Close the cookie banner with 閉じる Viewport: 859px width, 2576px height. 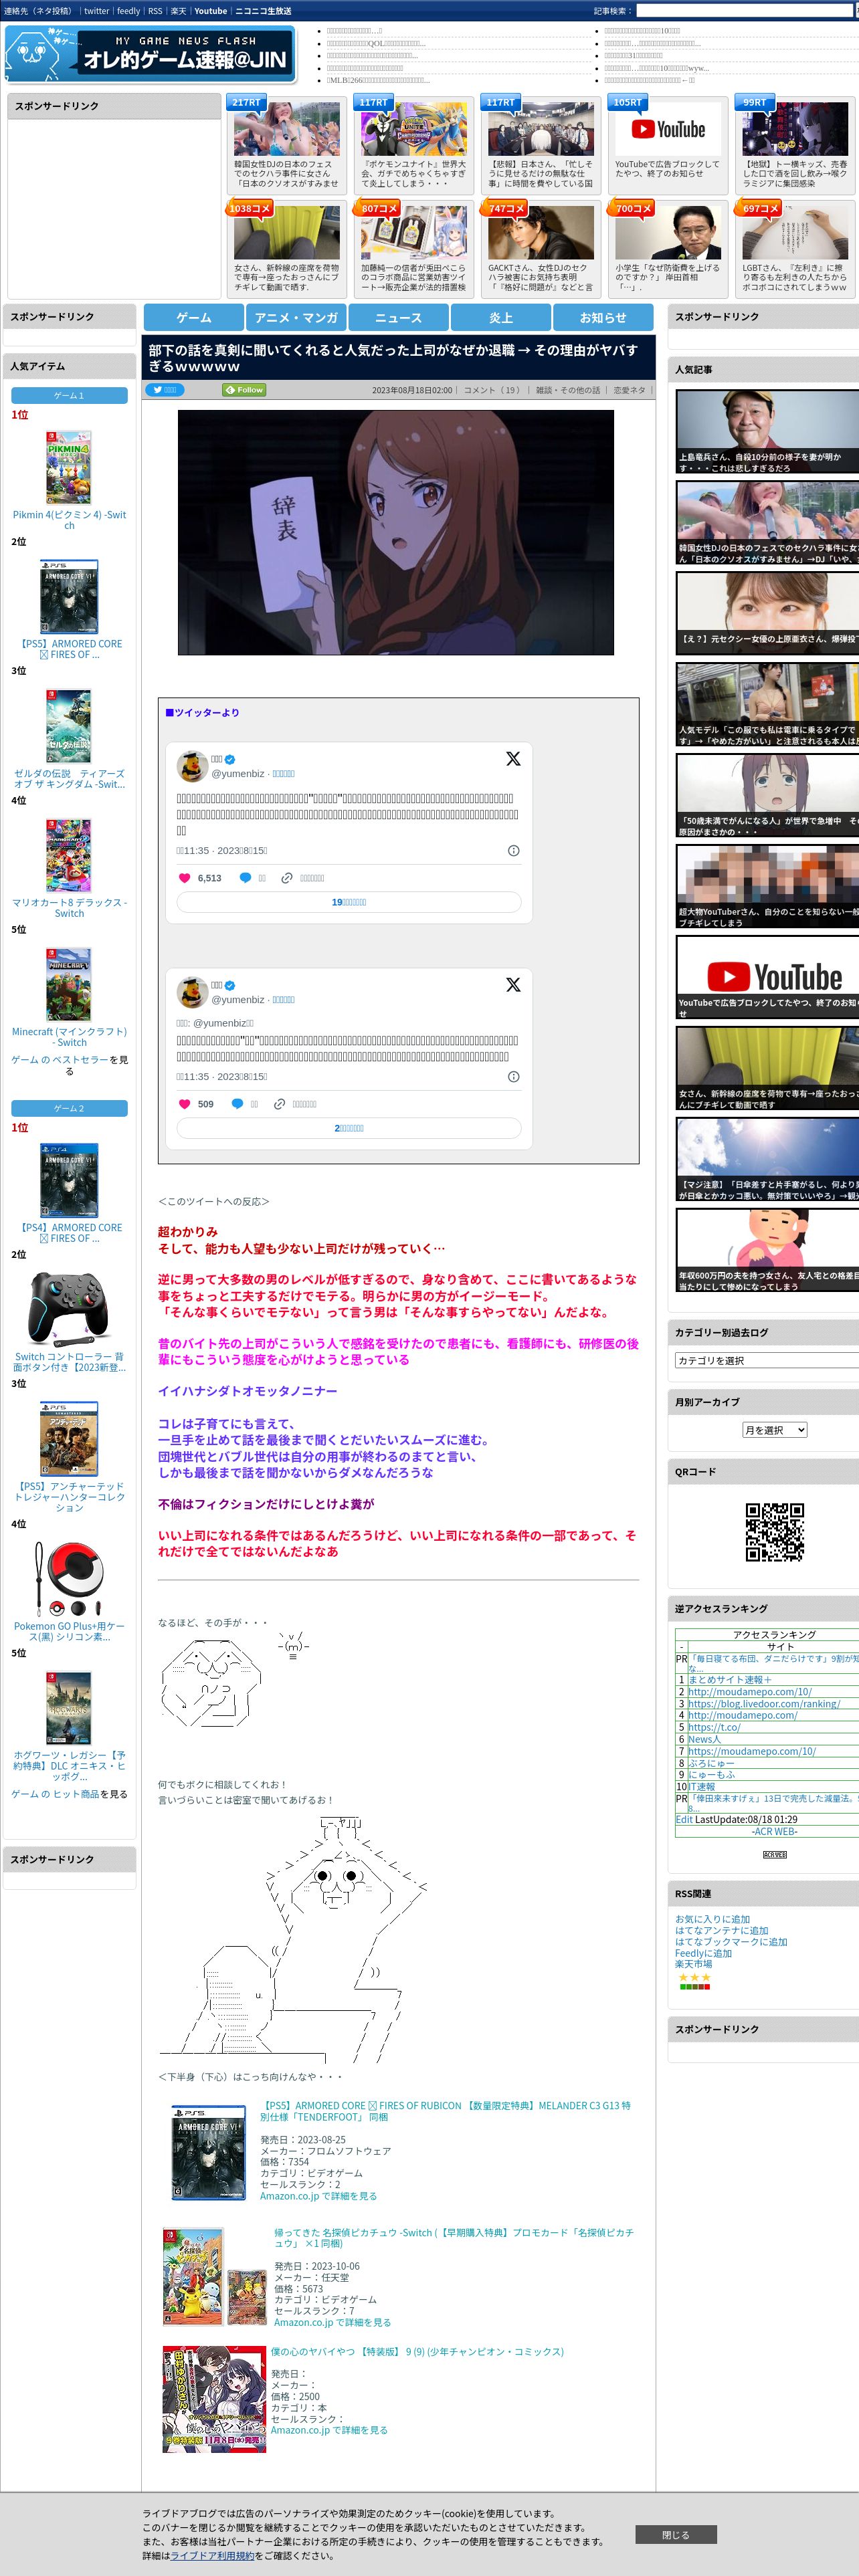pos(675,2534)
